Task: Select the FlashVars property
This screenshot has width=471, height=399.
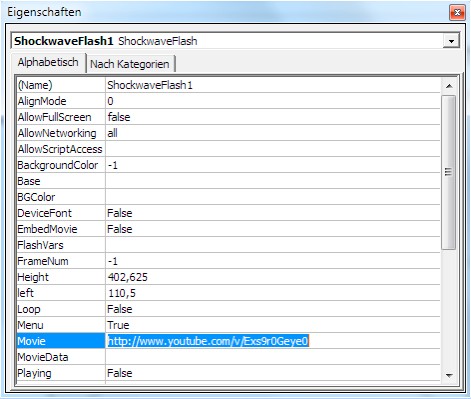Action: 61,245
